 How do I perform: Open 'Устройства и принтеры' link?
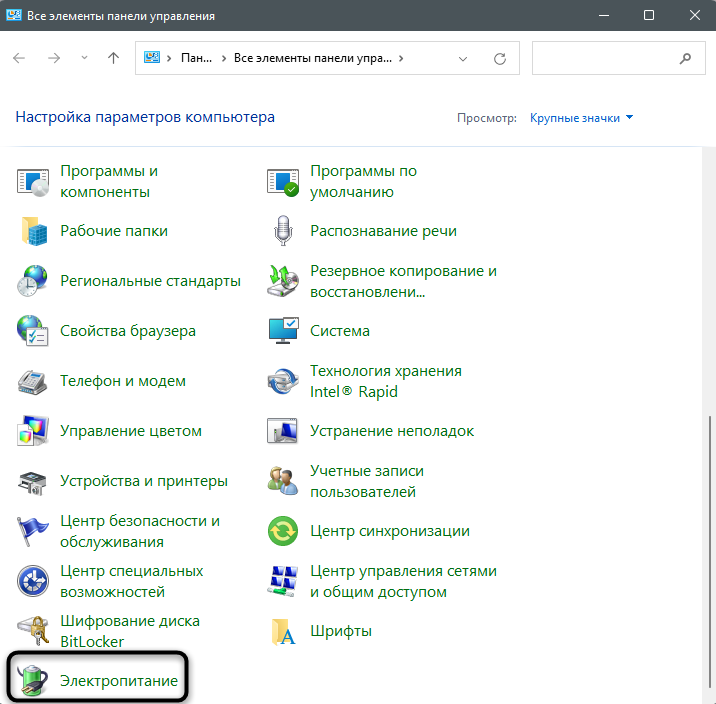point(144,481)
